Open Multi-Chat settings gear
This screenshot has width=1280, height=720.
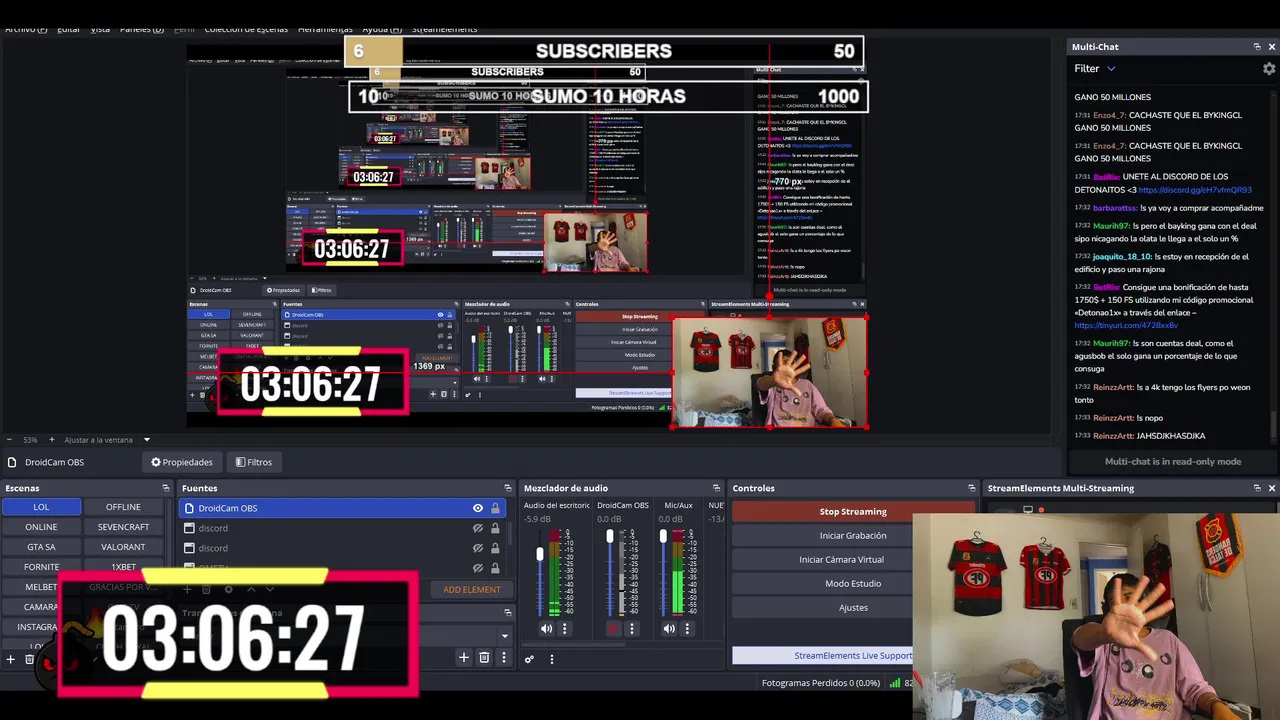[x=1269, y=69]
